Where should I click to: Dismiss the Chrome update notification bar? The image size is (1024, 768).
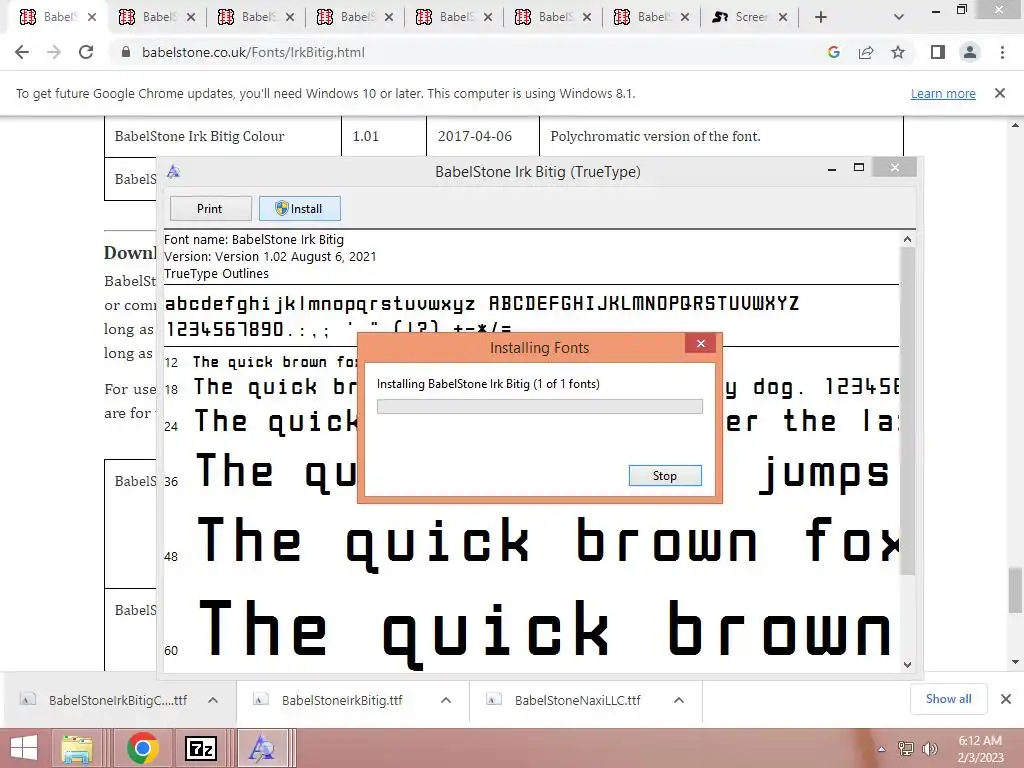[999, 93]
